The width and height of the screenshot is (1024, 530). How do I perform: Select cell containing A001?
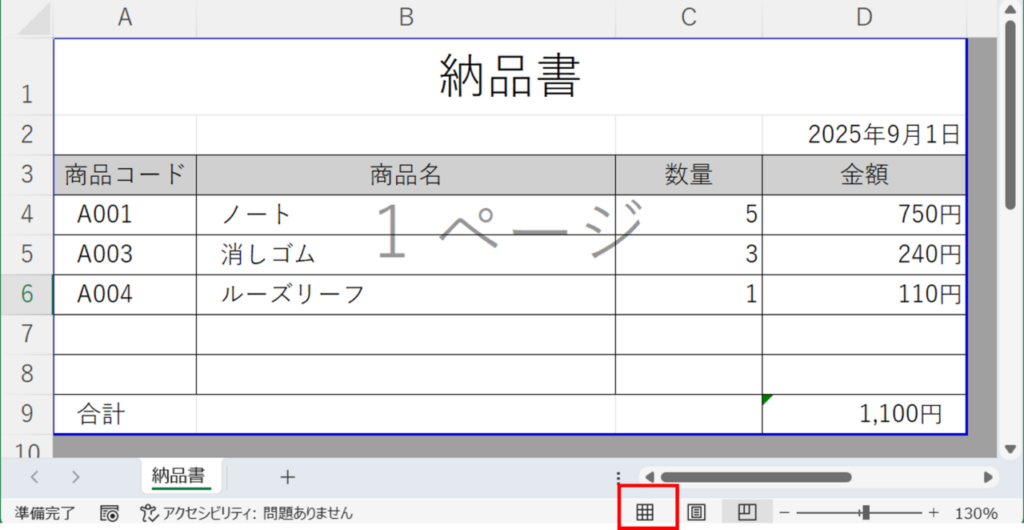[125, 215]
